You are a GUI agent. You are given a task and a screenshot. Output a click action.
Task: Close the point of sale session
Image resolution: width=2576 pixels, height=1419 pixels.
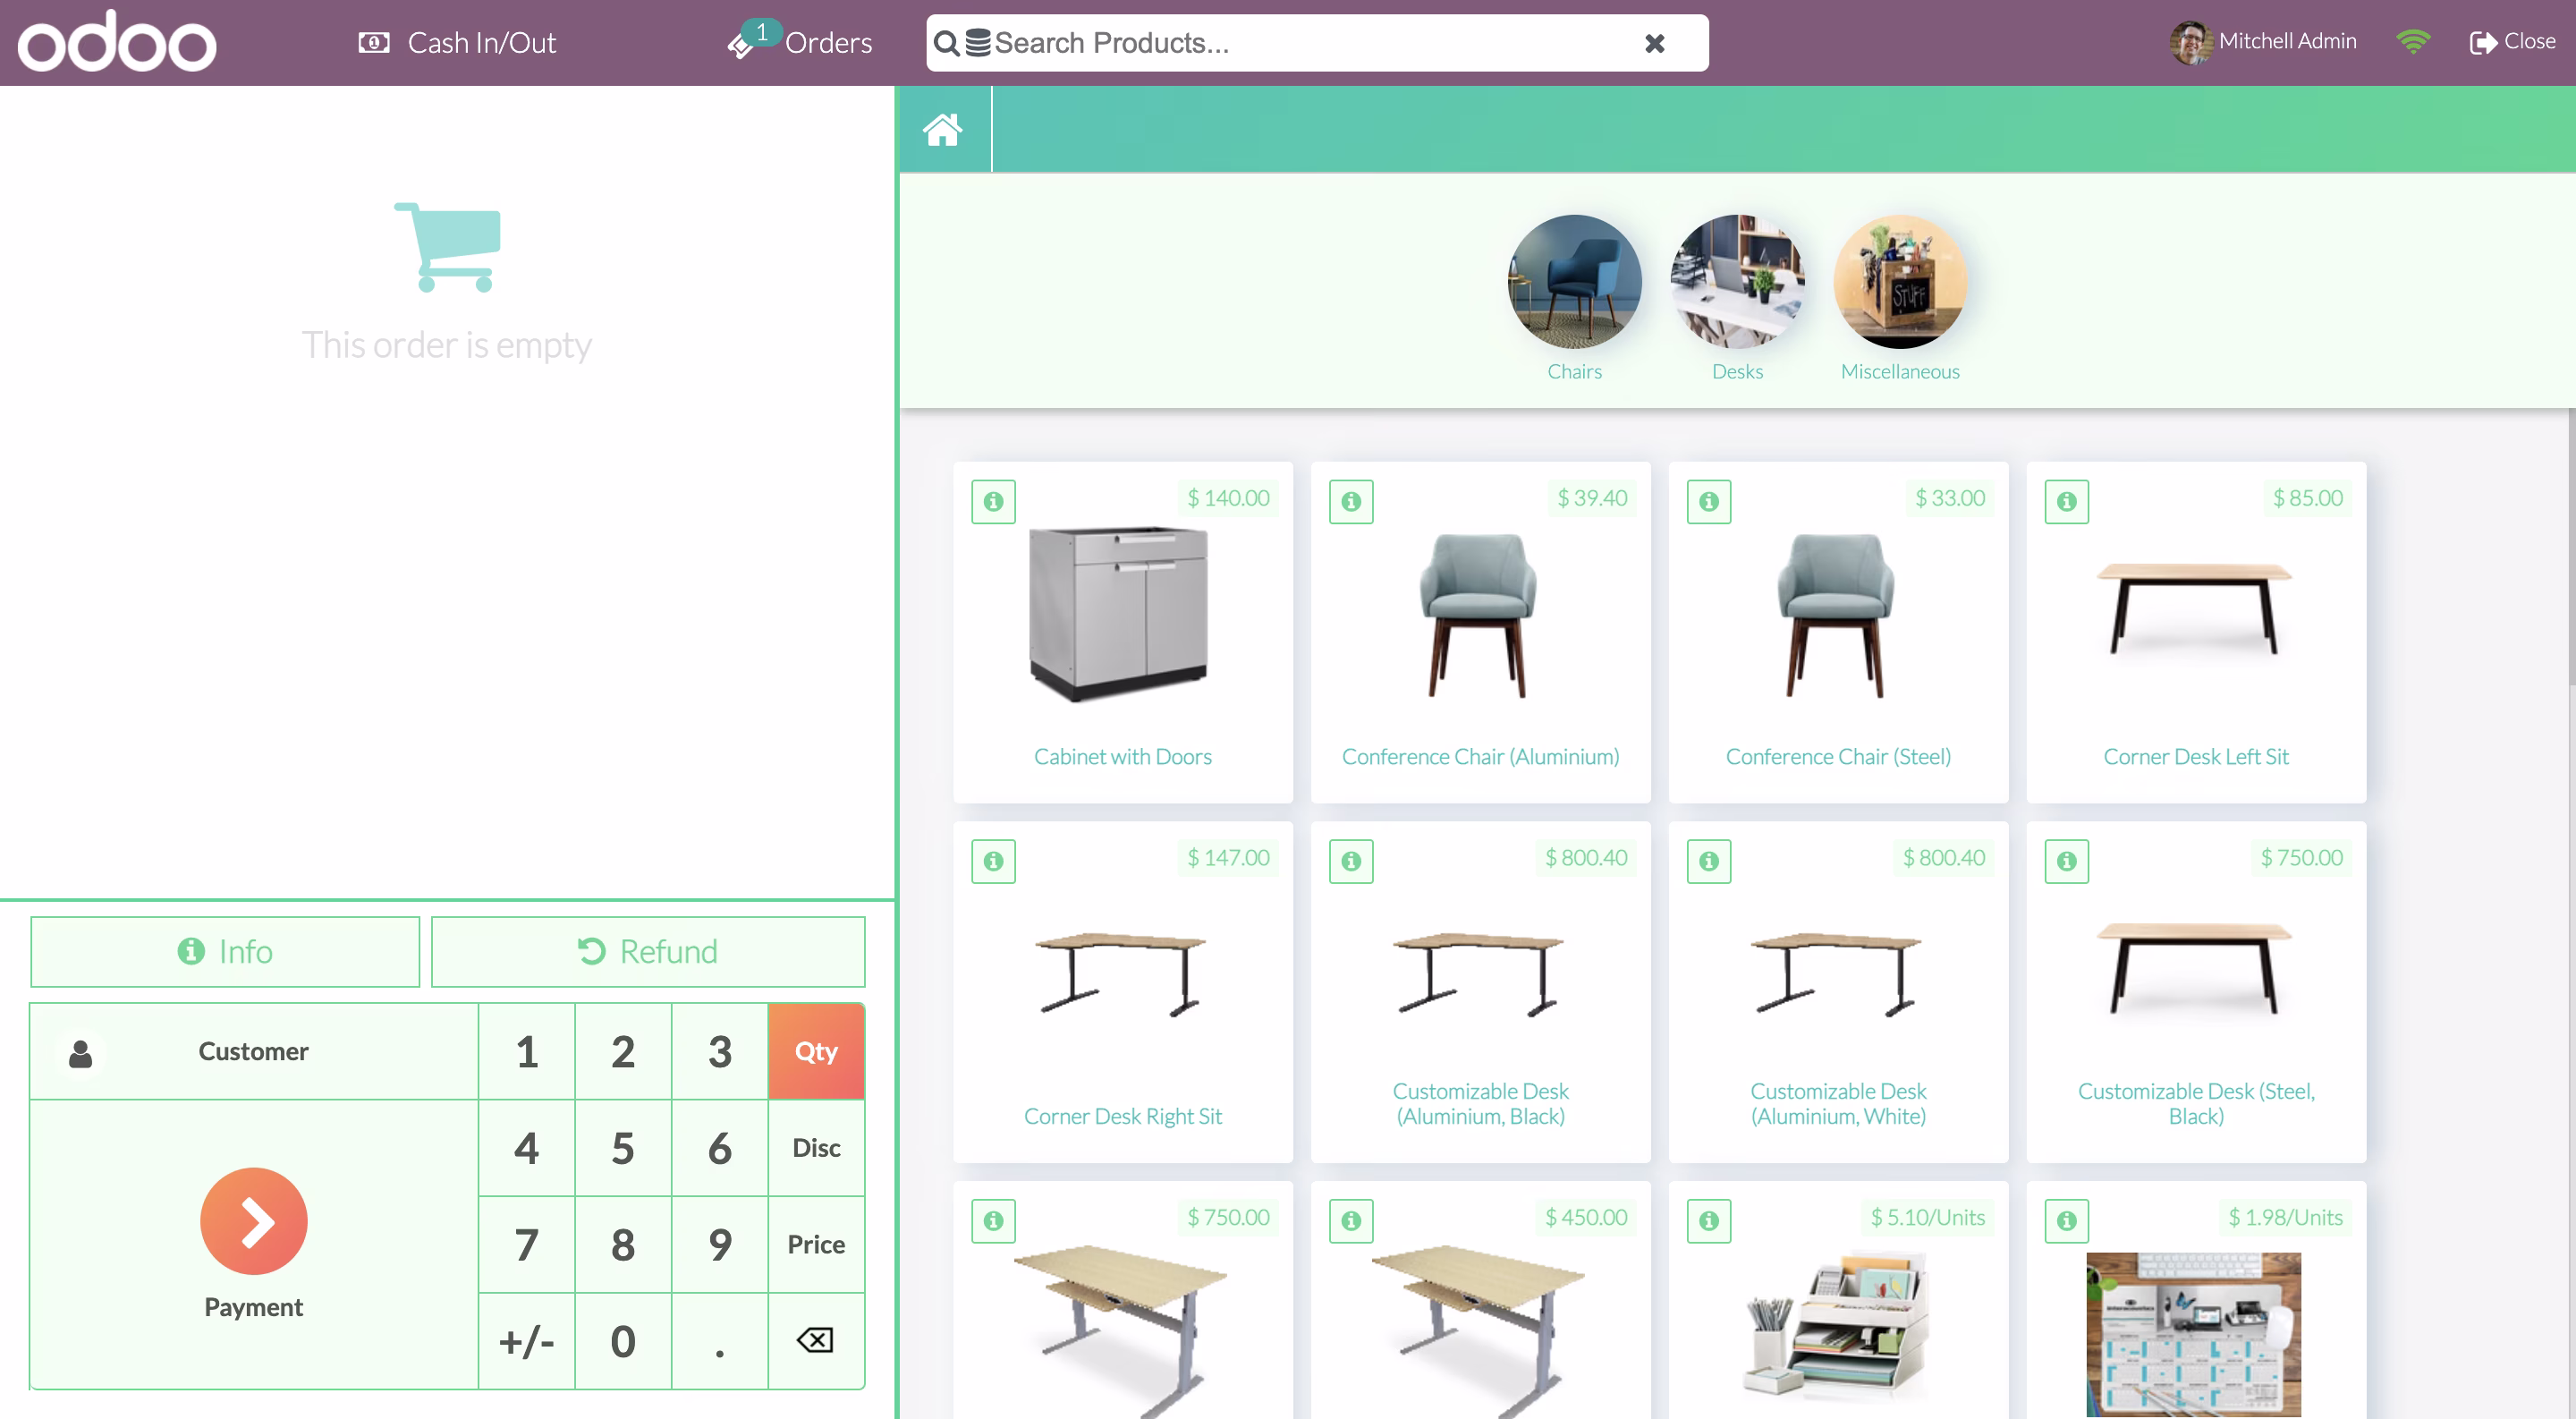coord(2512,42)
